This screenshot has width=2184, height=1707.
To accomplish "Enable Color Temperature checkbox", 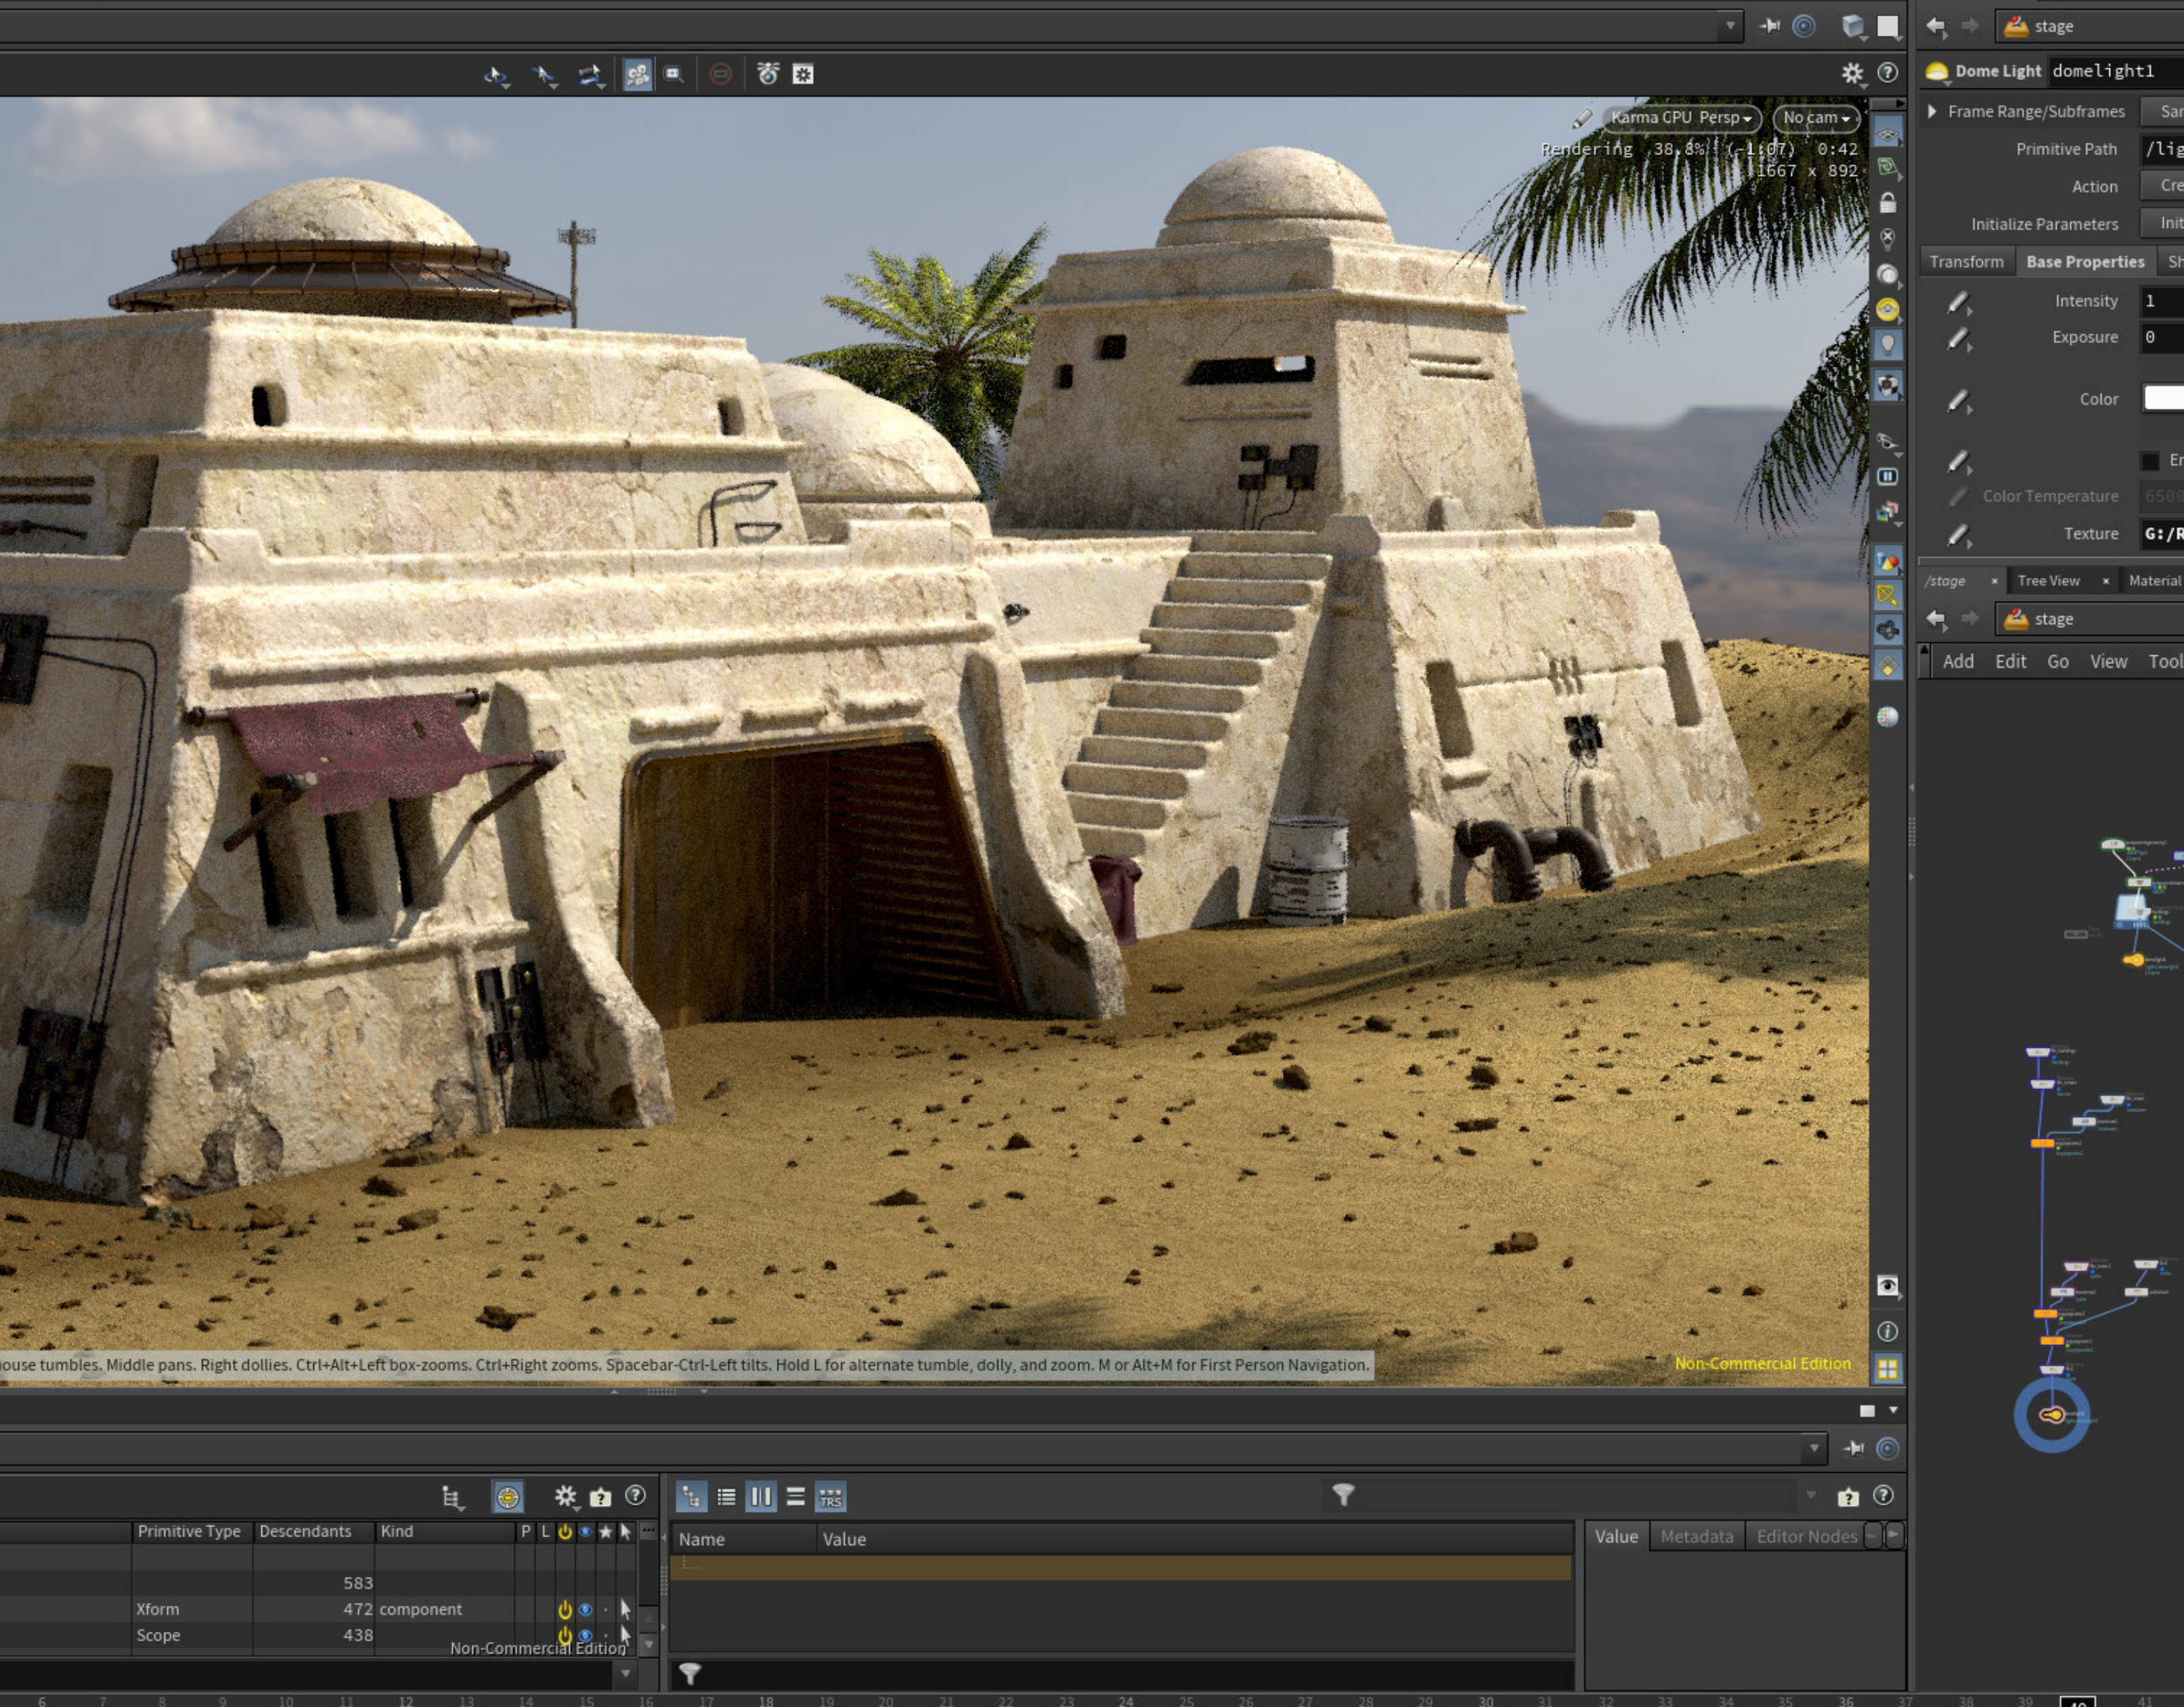I will [2149, 461].
